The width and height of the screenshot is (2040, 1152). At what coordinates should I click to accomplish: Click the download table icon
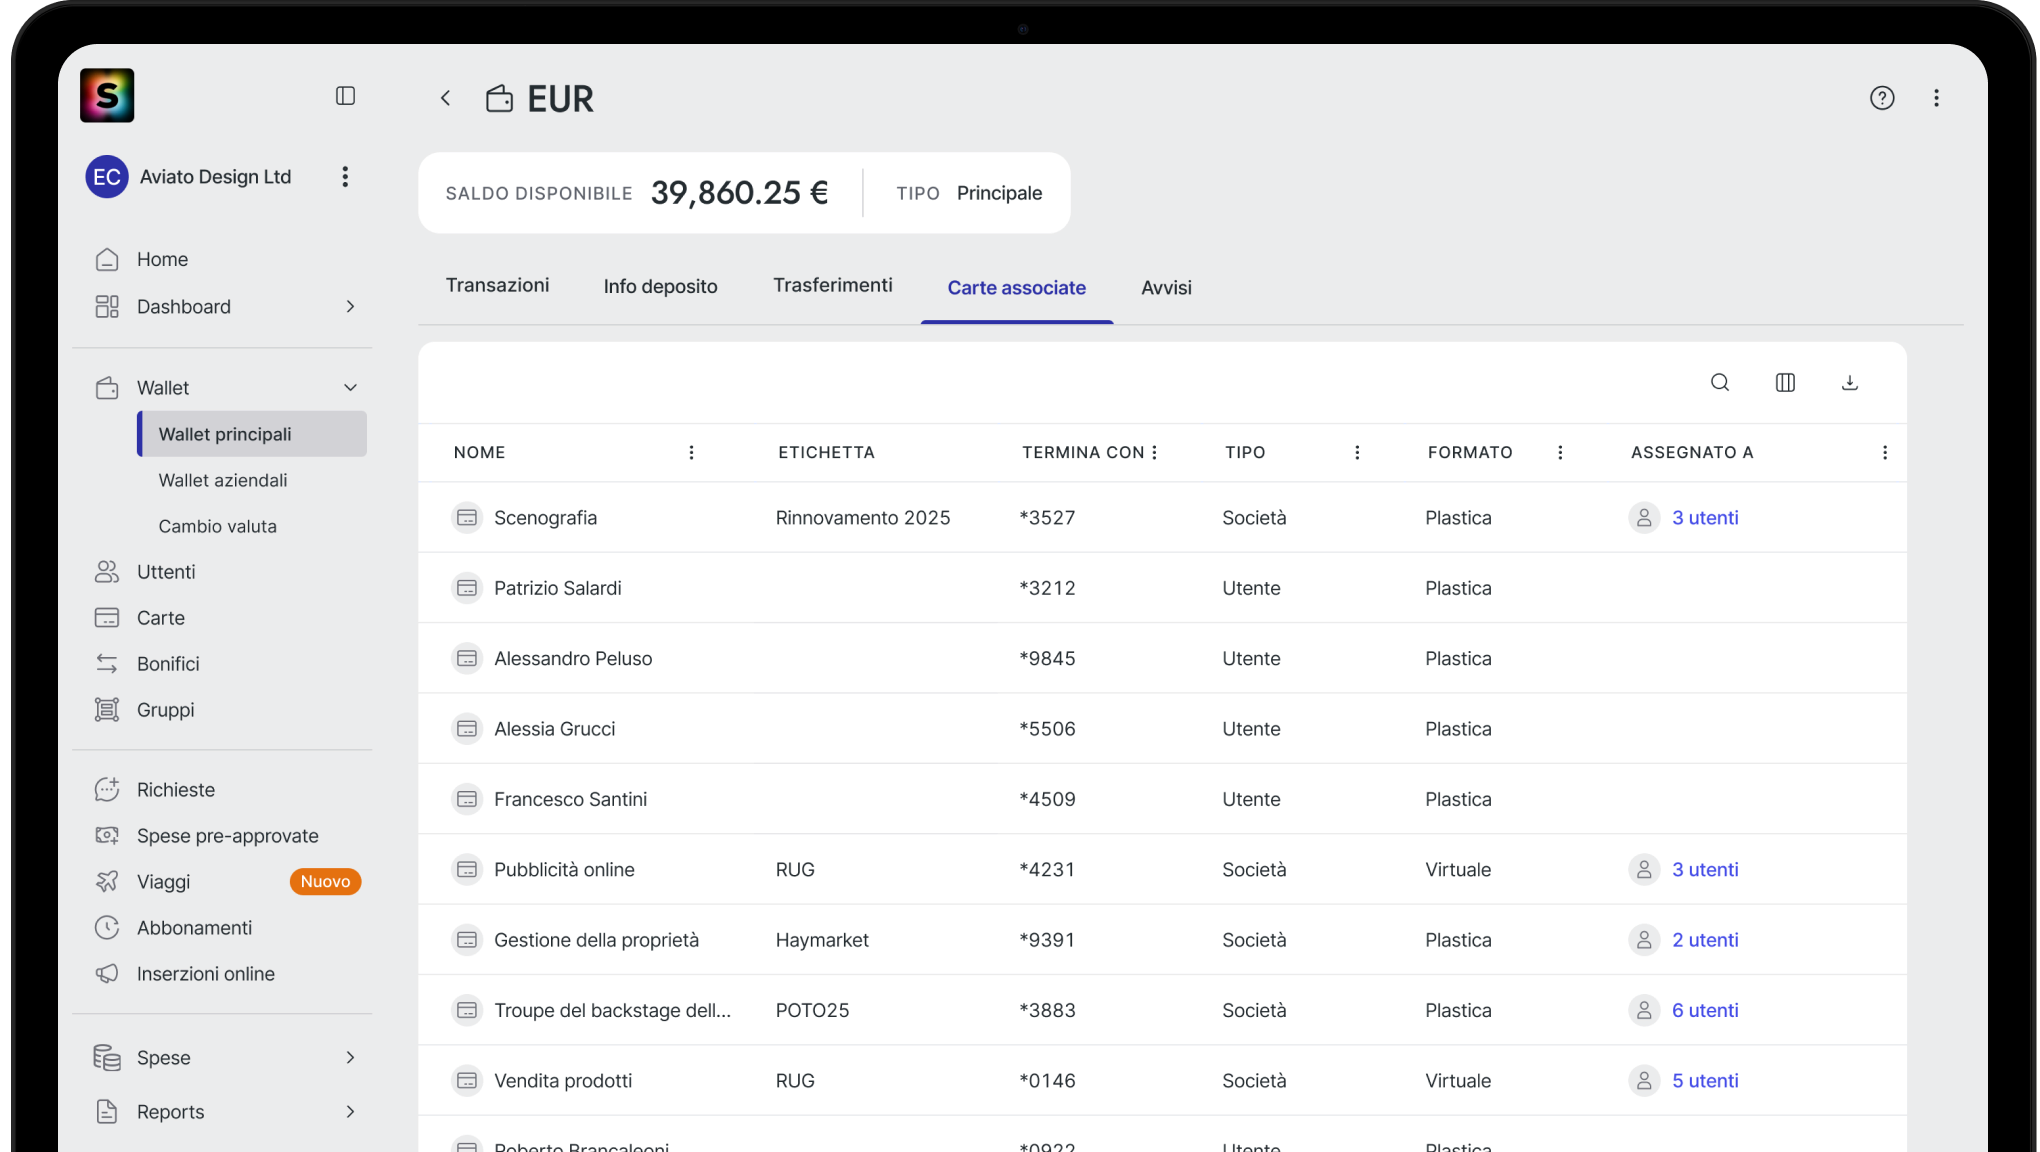(x=1850, y=382)
